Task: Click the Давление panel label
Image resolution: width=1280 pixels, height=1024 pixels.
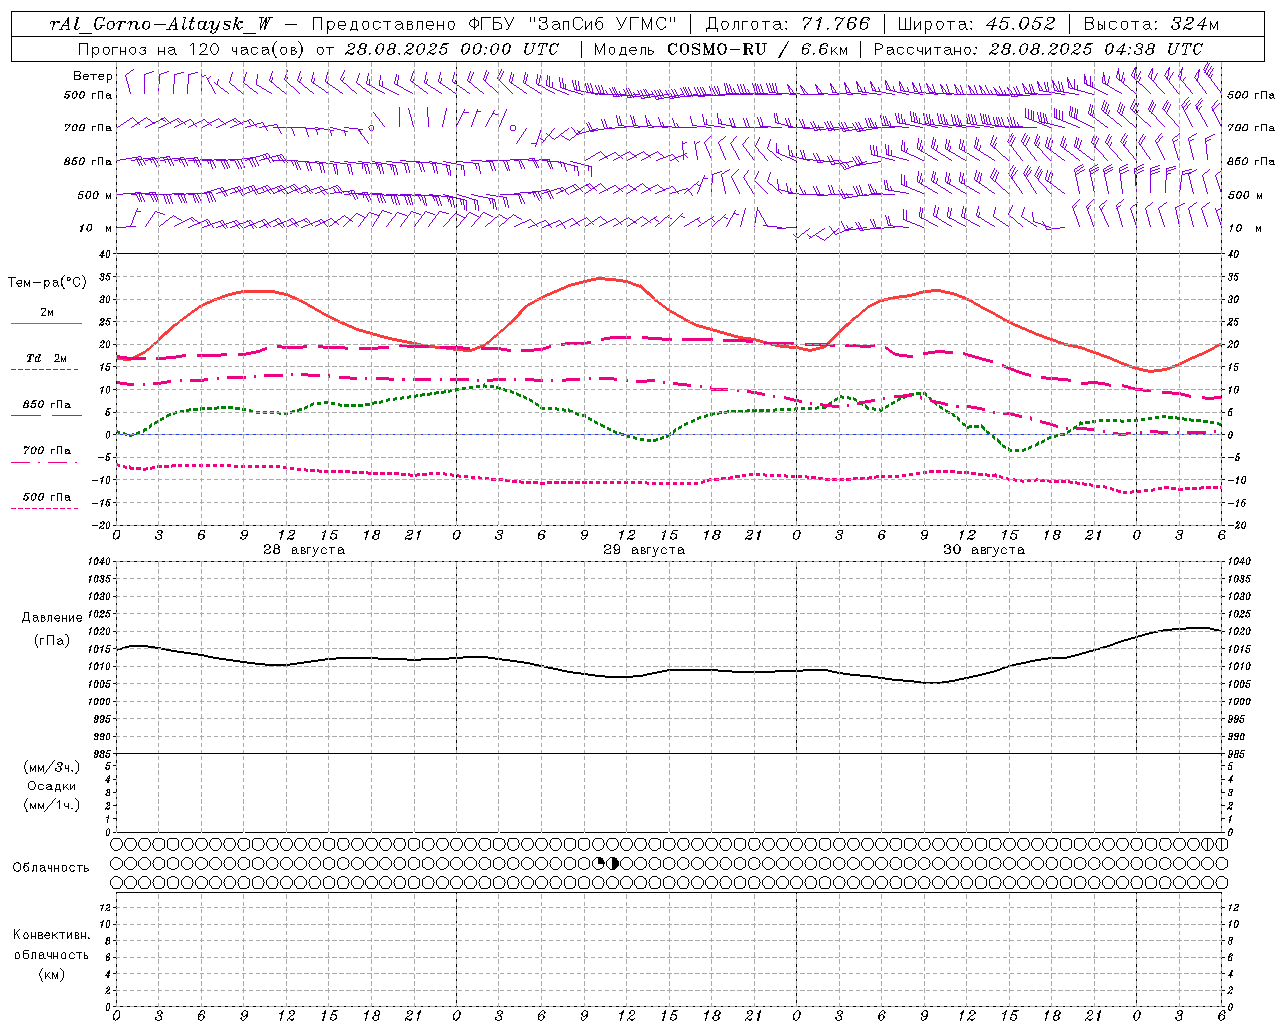Action: (x=52, y=618)
